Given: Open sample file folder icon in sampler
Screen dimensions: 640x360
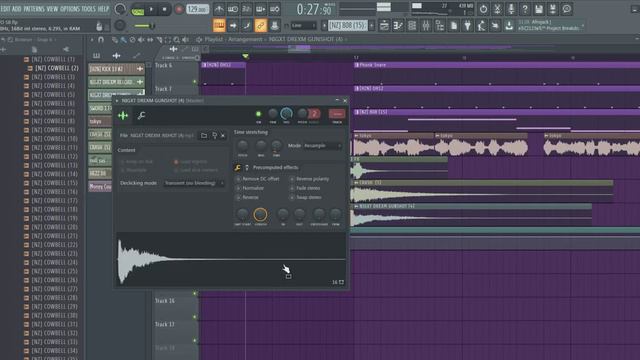Looking at the screenshot, I should click(x=204, y=135).
